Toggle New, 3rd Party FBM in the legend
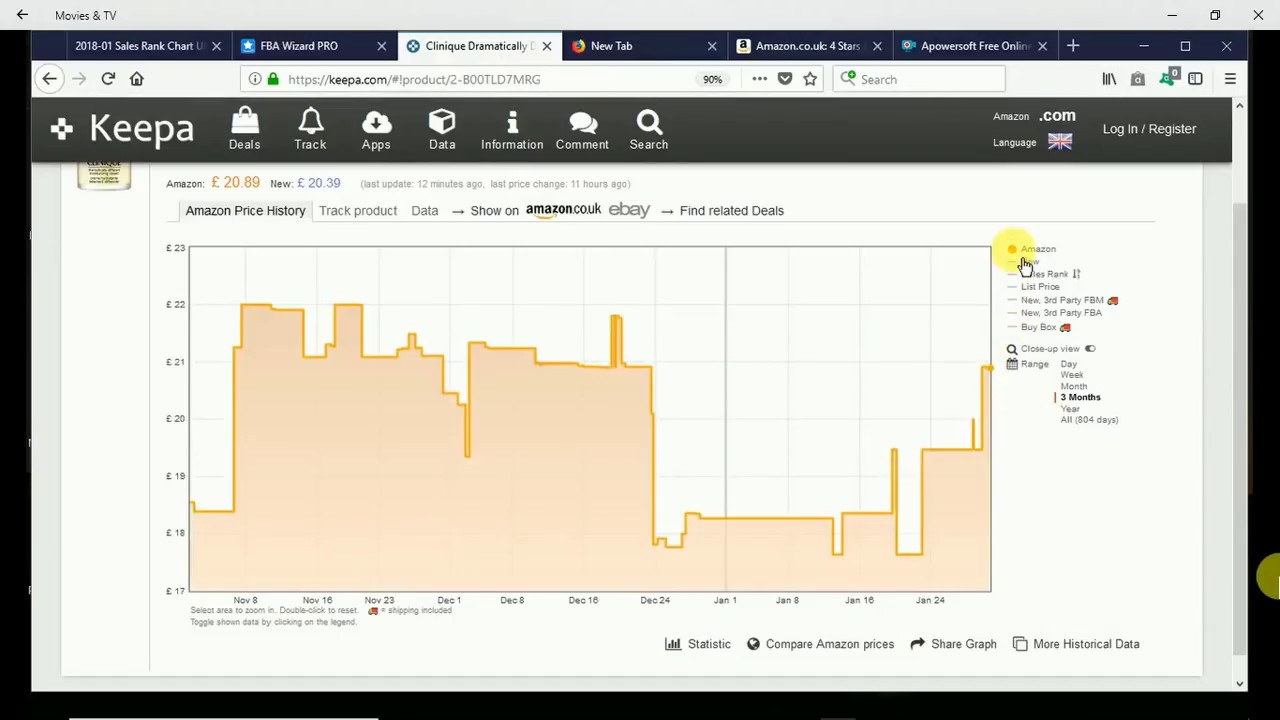The width and height of the screenshot is (1280, 720). [x=1063, y=300]
